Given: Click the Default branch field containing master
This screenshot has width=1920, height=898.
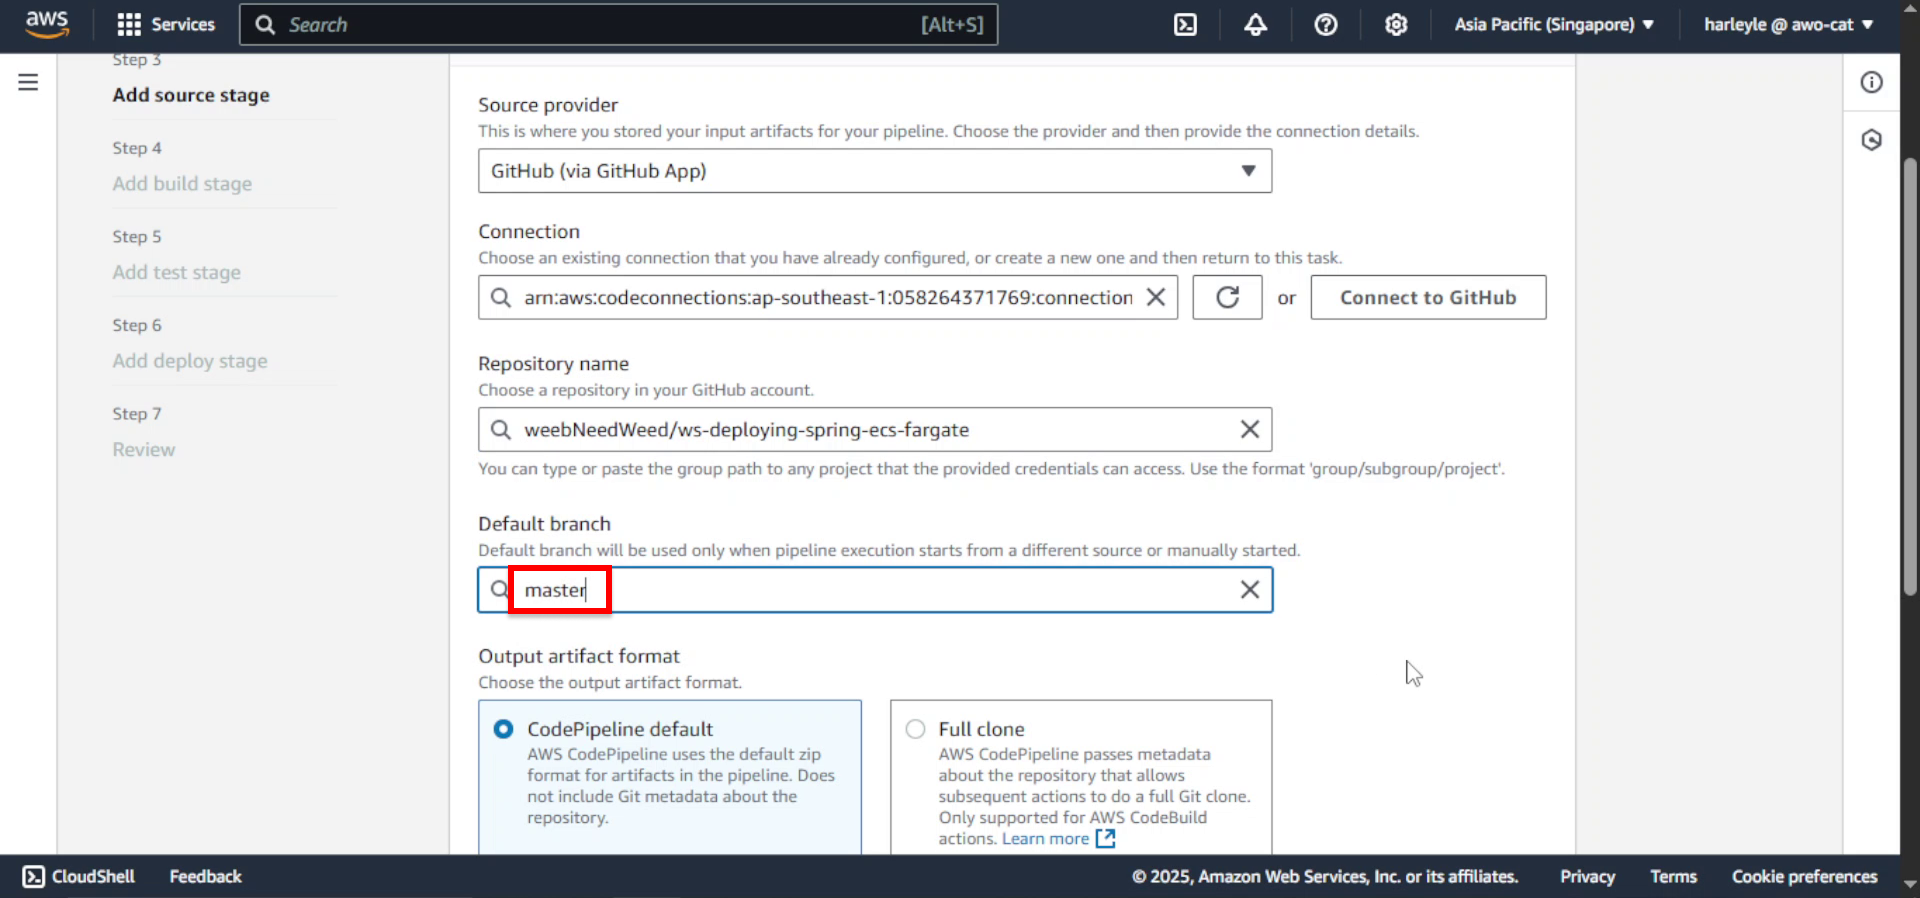Looking at the screenshot, I should 875,590.
